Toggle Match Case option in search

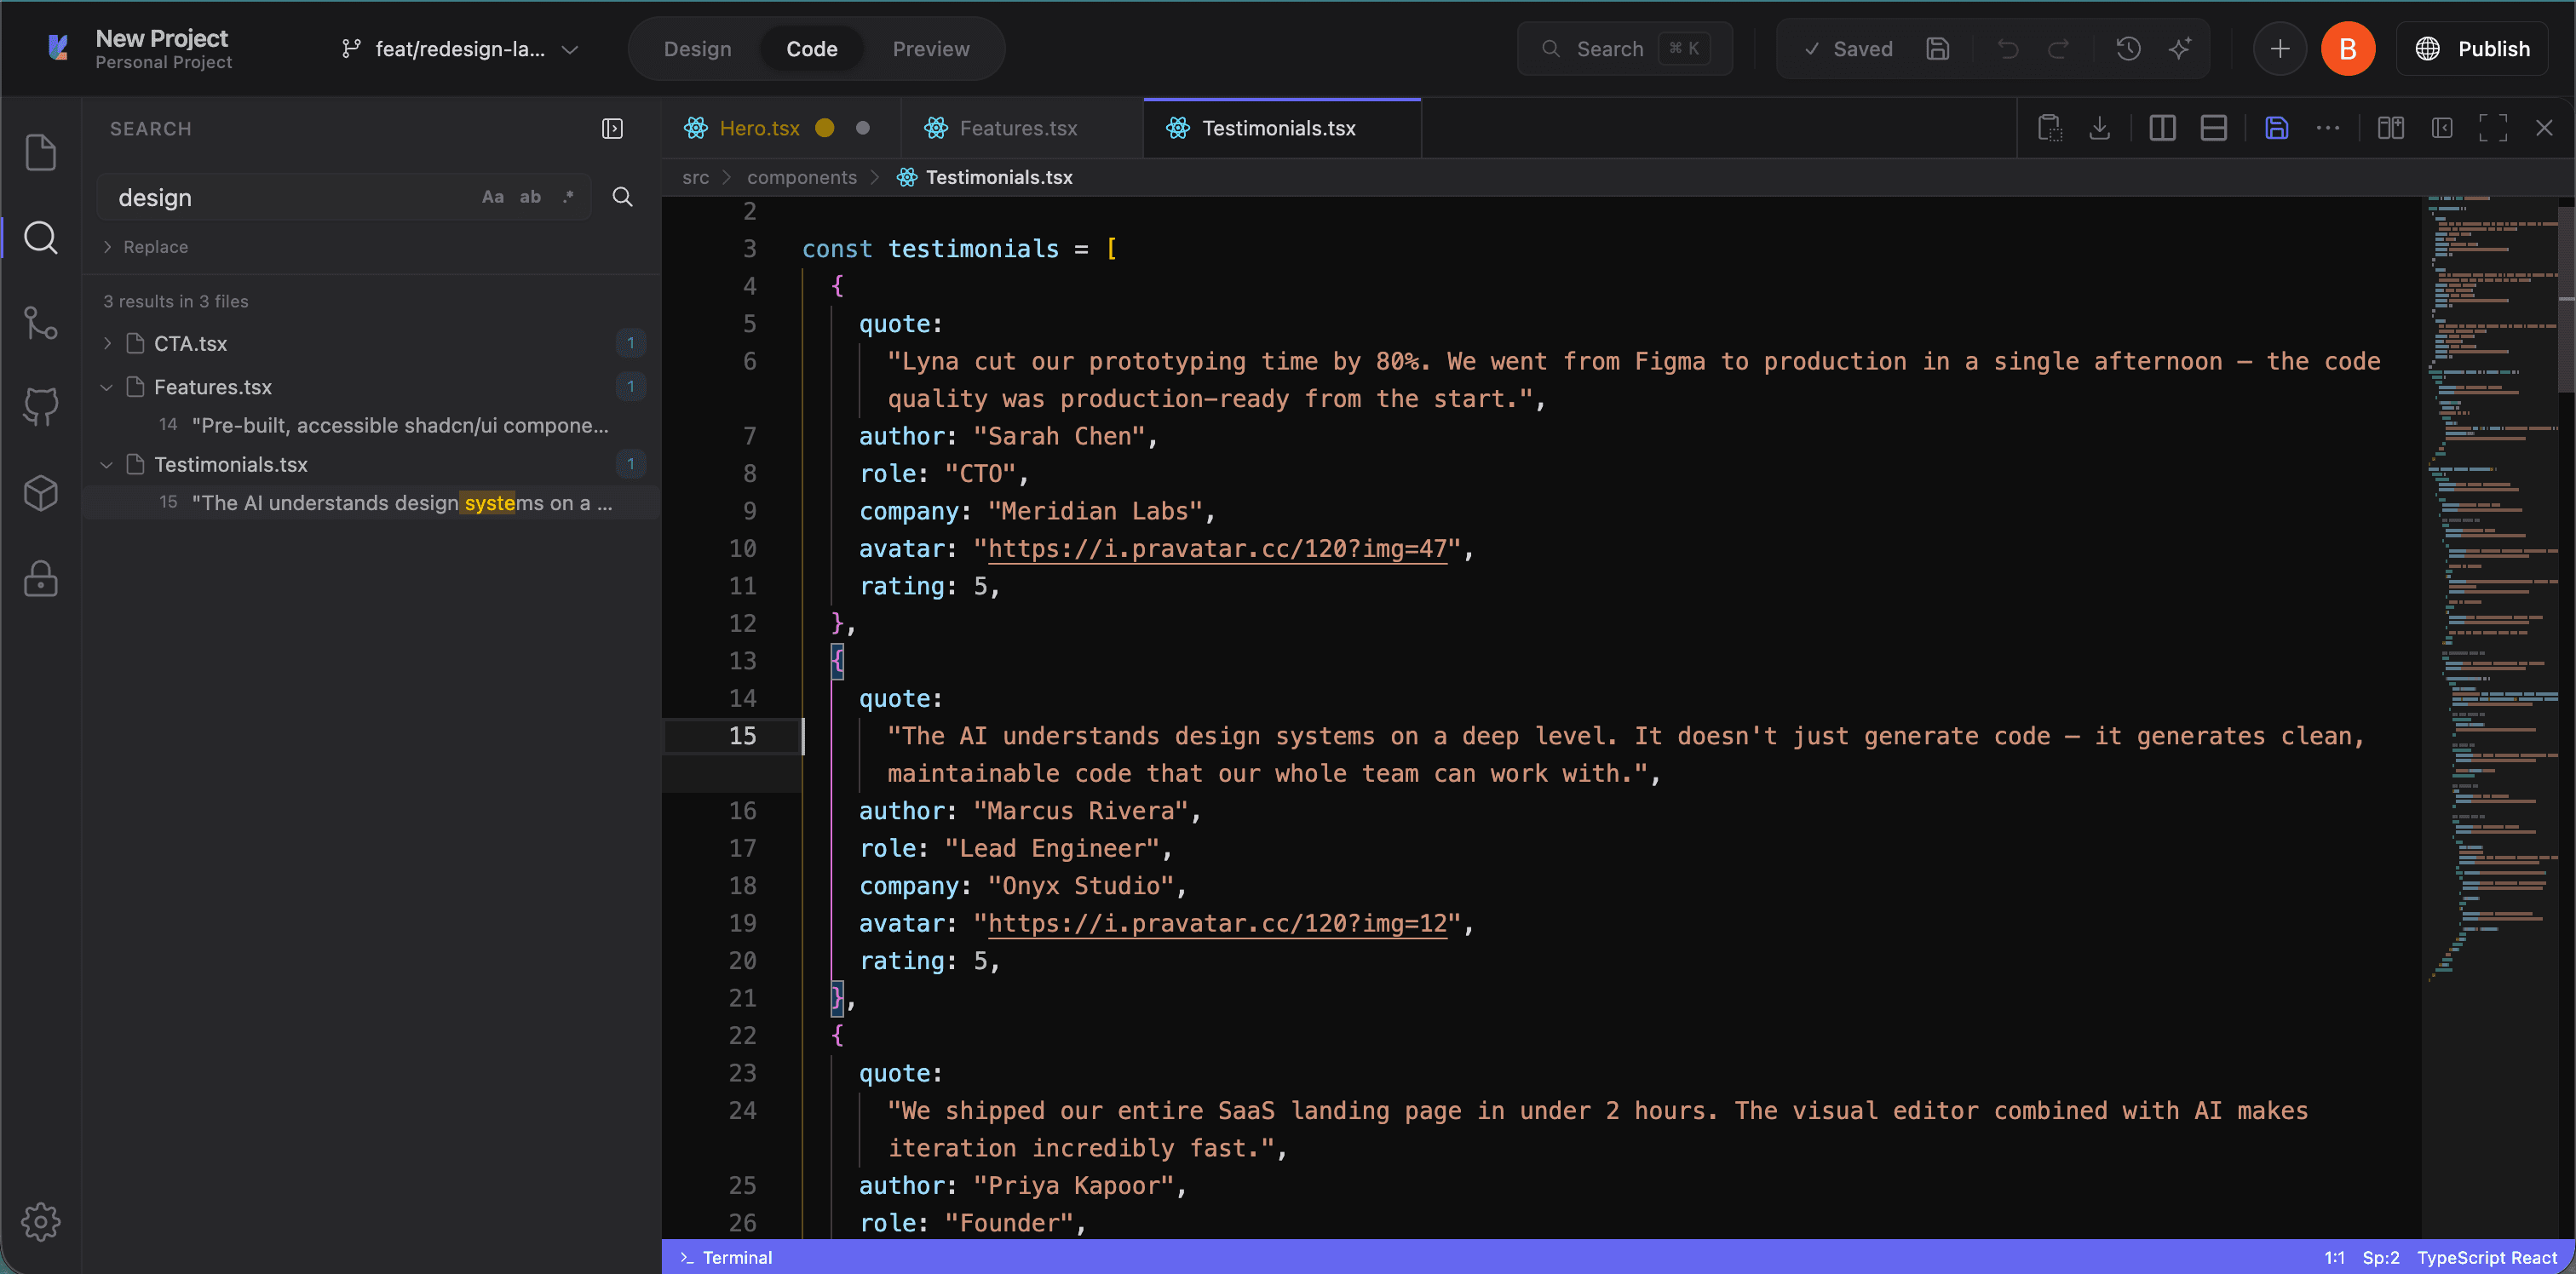[x=493, y=197]
